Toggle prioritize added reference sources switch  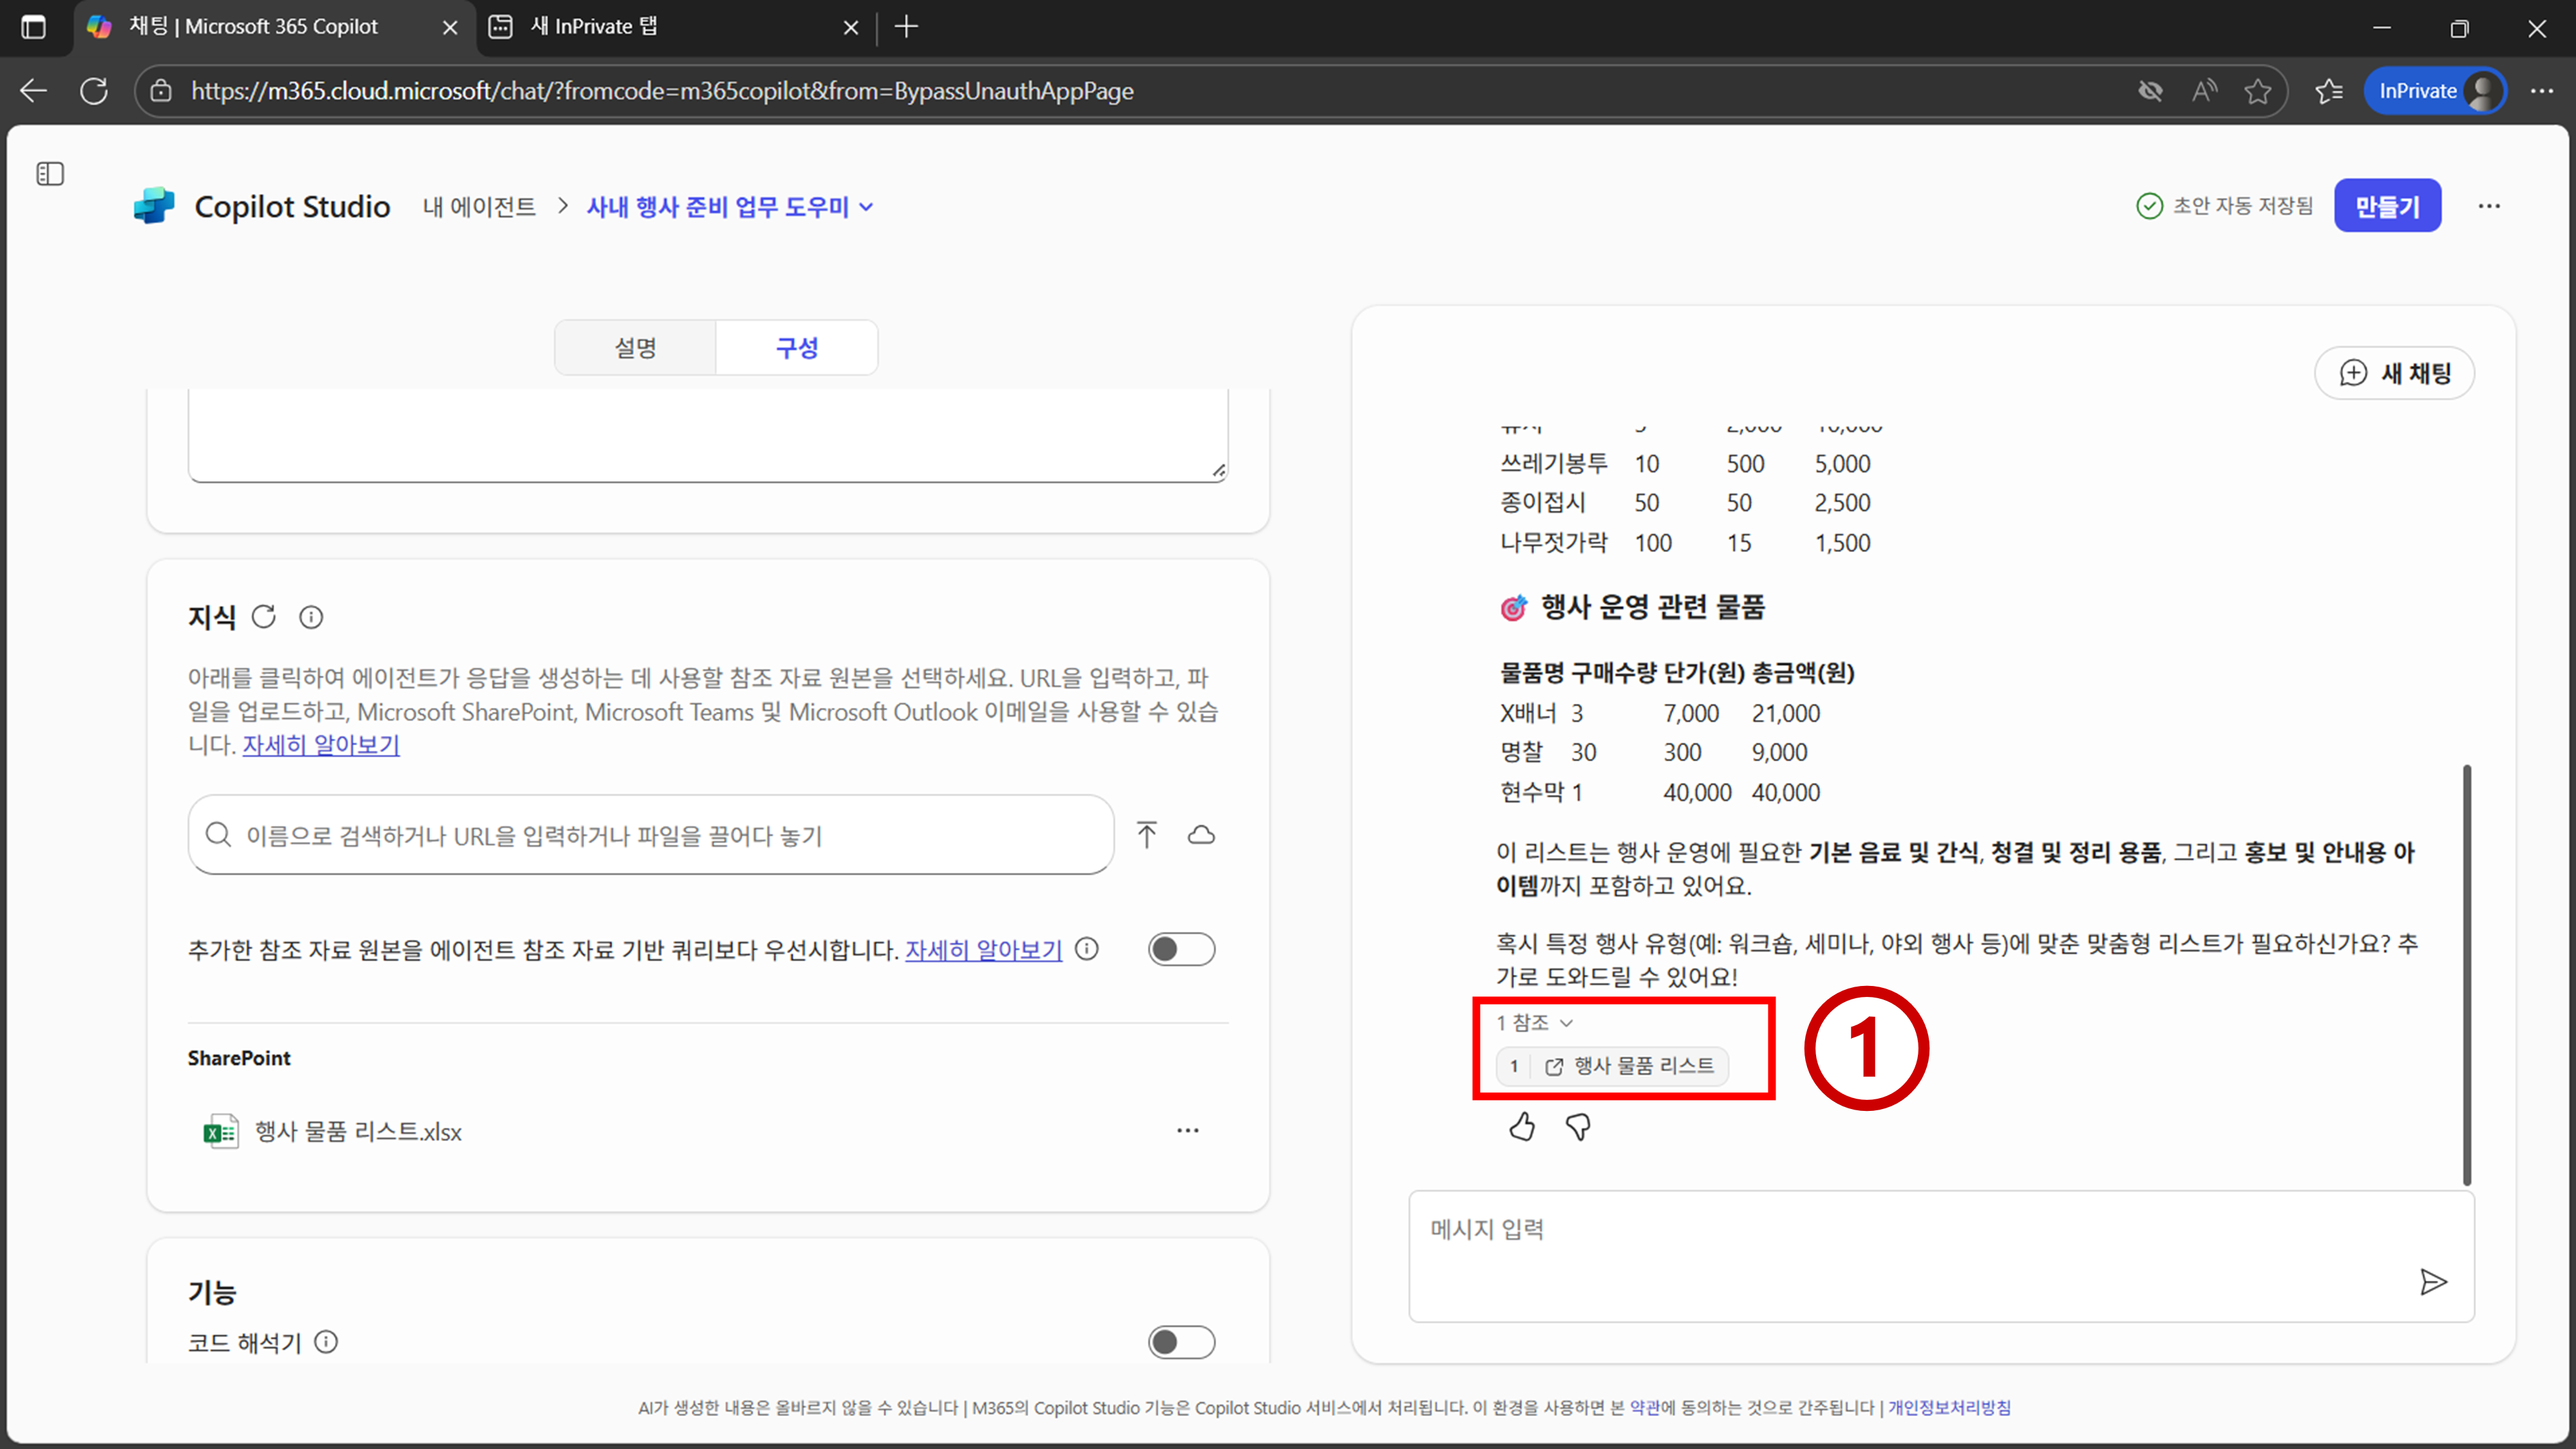coord(1181,949)
